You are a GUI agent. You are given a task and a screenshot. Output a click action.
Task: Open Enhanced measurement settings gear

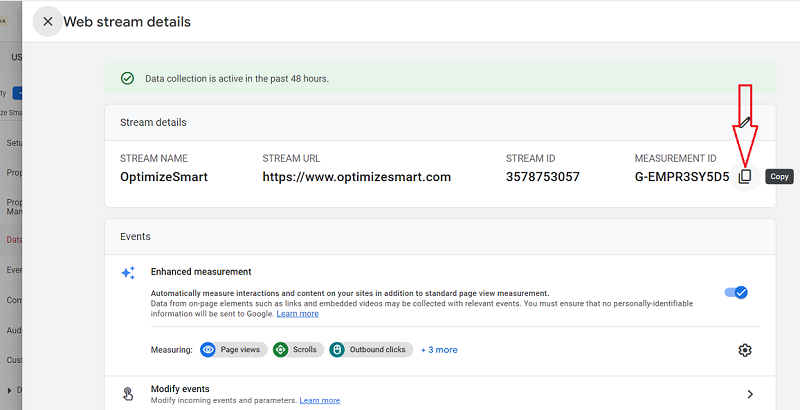[x=745, y=350]
